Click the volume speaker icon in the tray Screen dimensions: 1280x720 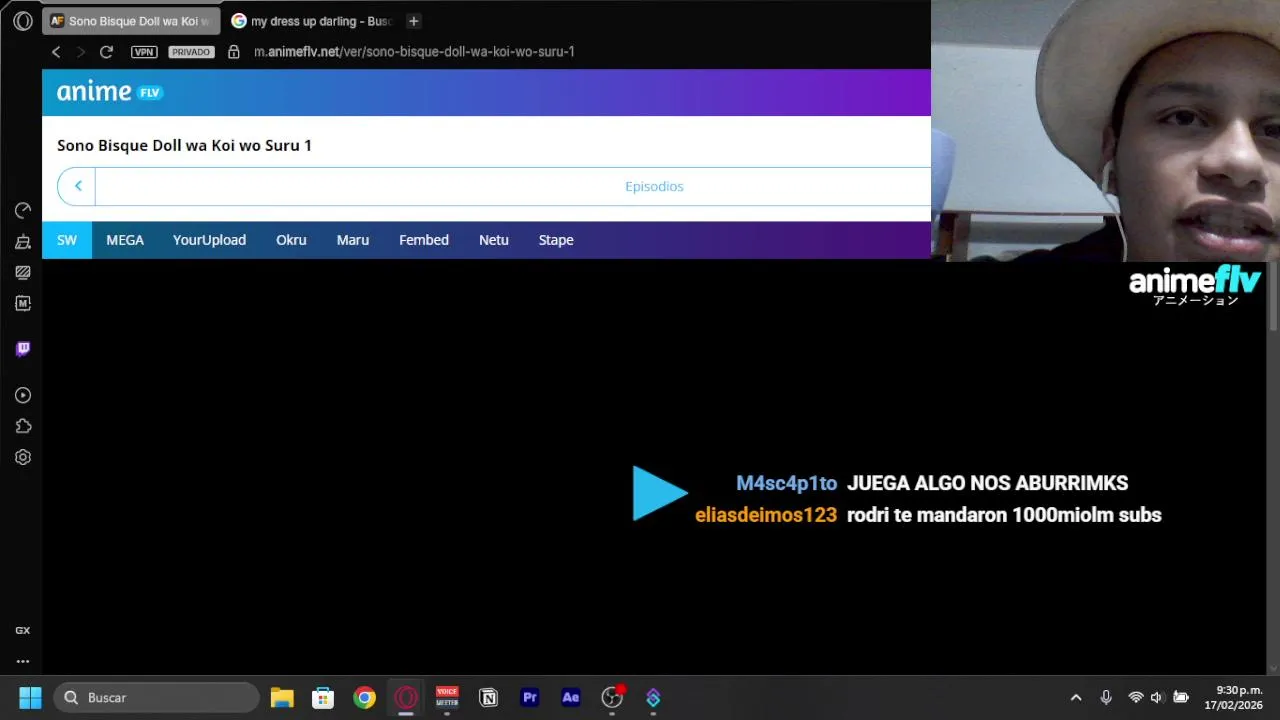[1157, 697]
